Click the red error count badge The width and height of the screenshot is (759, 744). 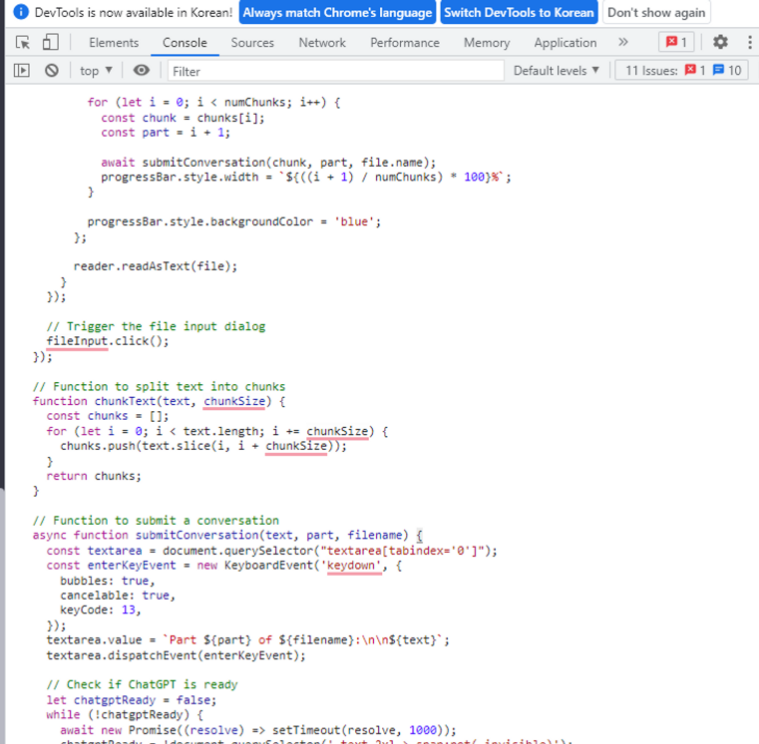677,42
